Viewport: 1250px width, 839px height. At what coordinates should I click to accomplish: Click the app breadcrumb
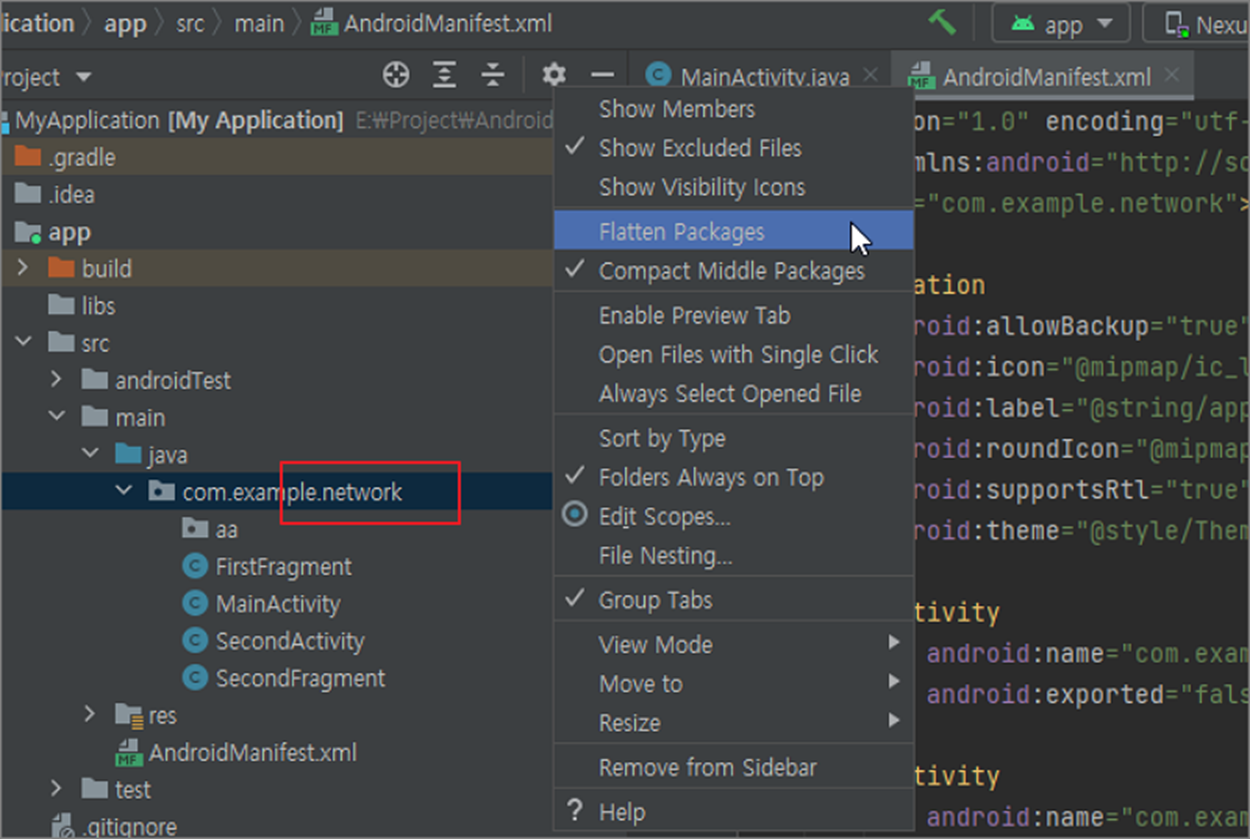point(125,23)
